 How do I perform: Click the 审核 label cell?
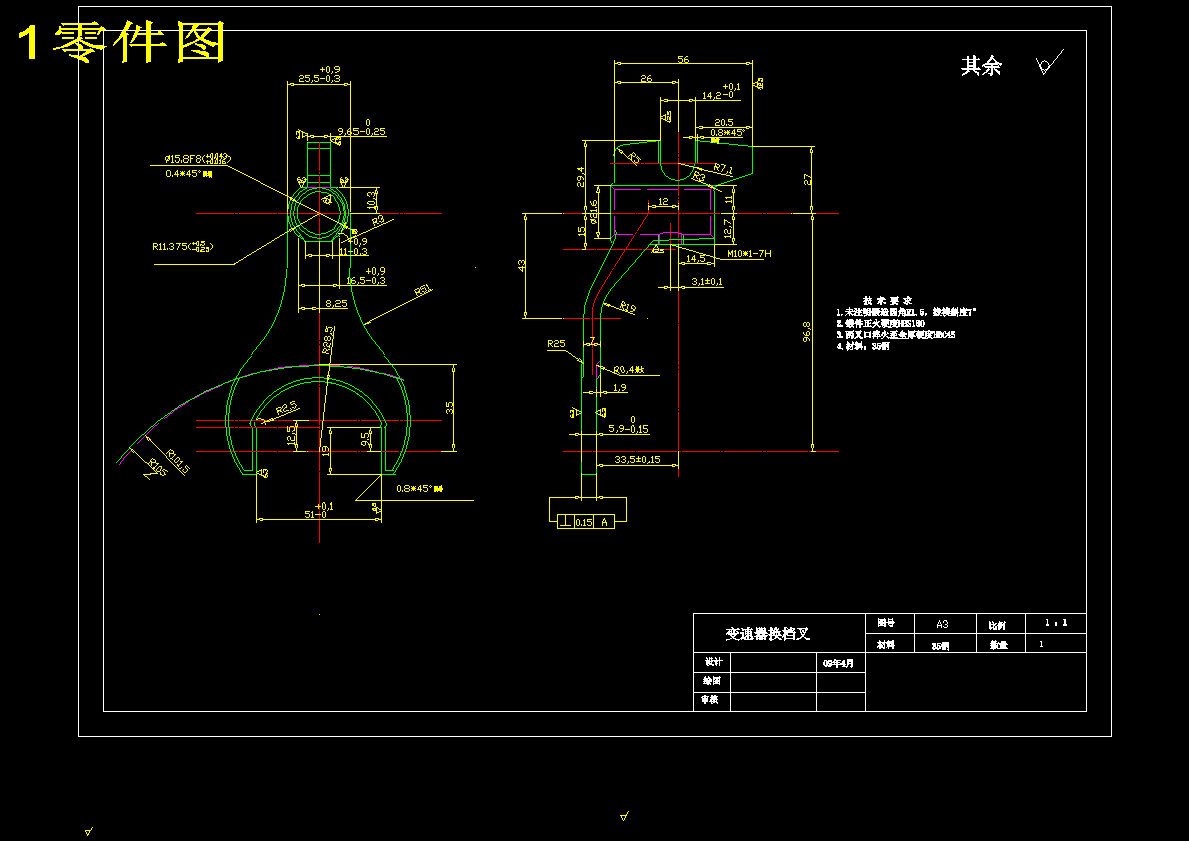pyautogui.click(x=710, y=699)
